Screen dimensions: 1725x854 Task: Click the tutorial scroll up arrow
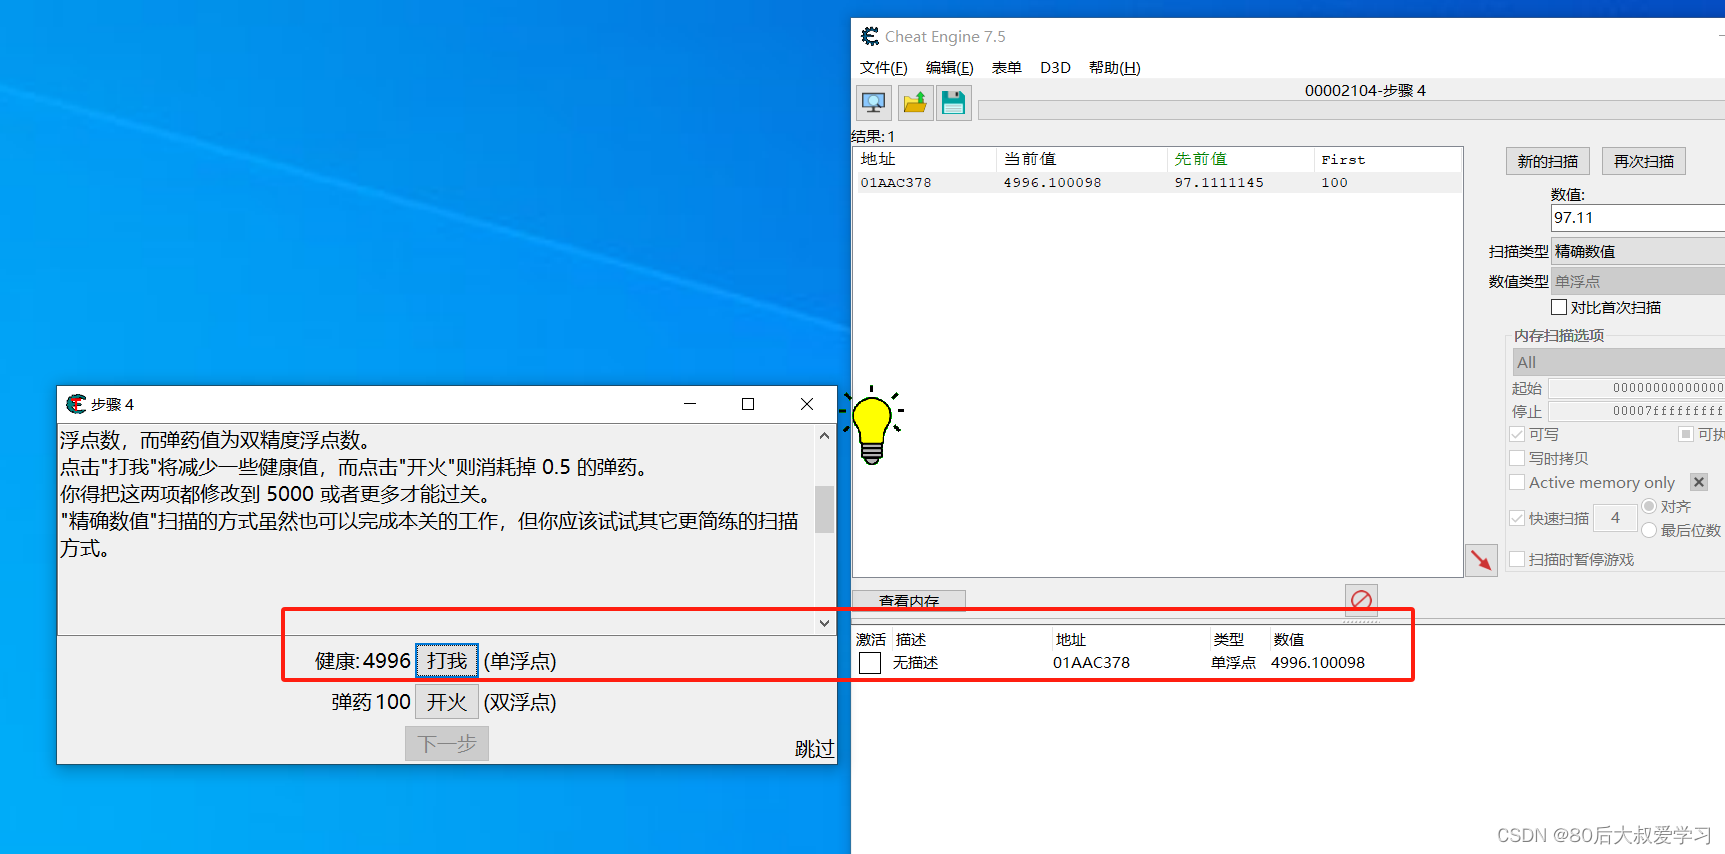pos(824,436)
